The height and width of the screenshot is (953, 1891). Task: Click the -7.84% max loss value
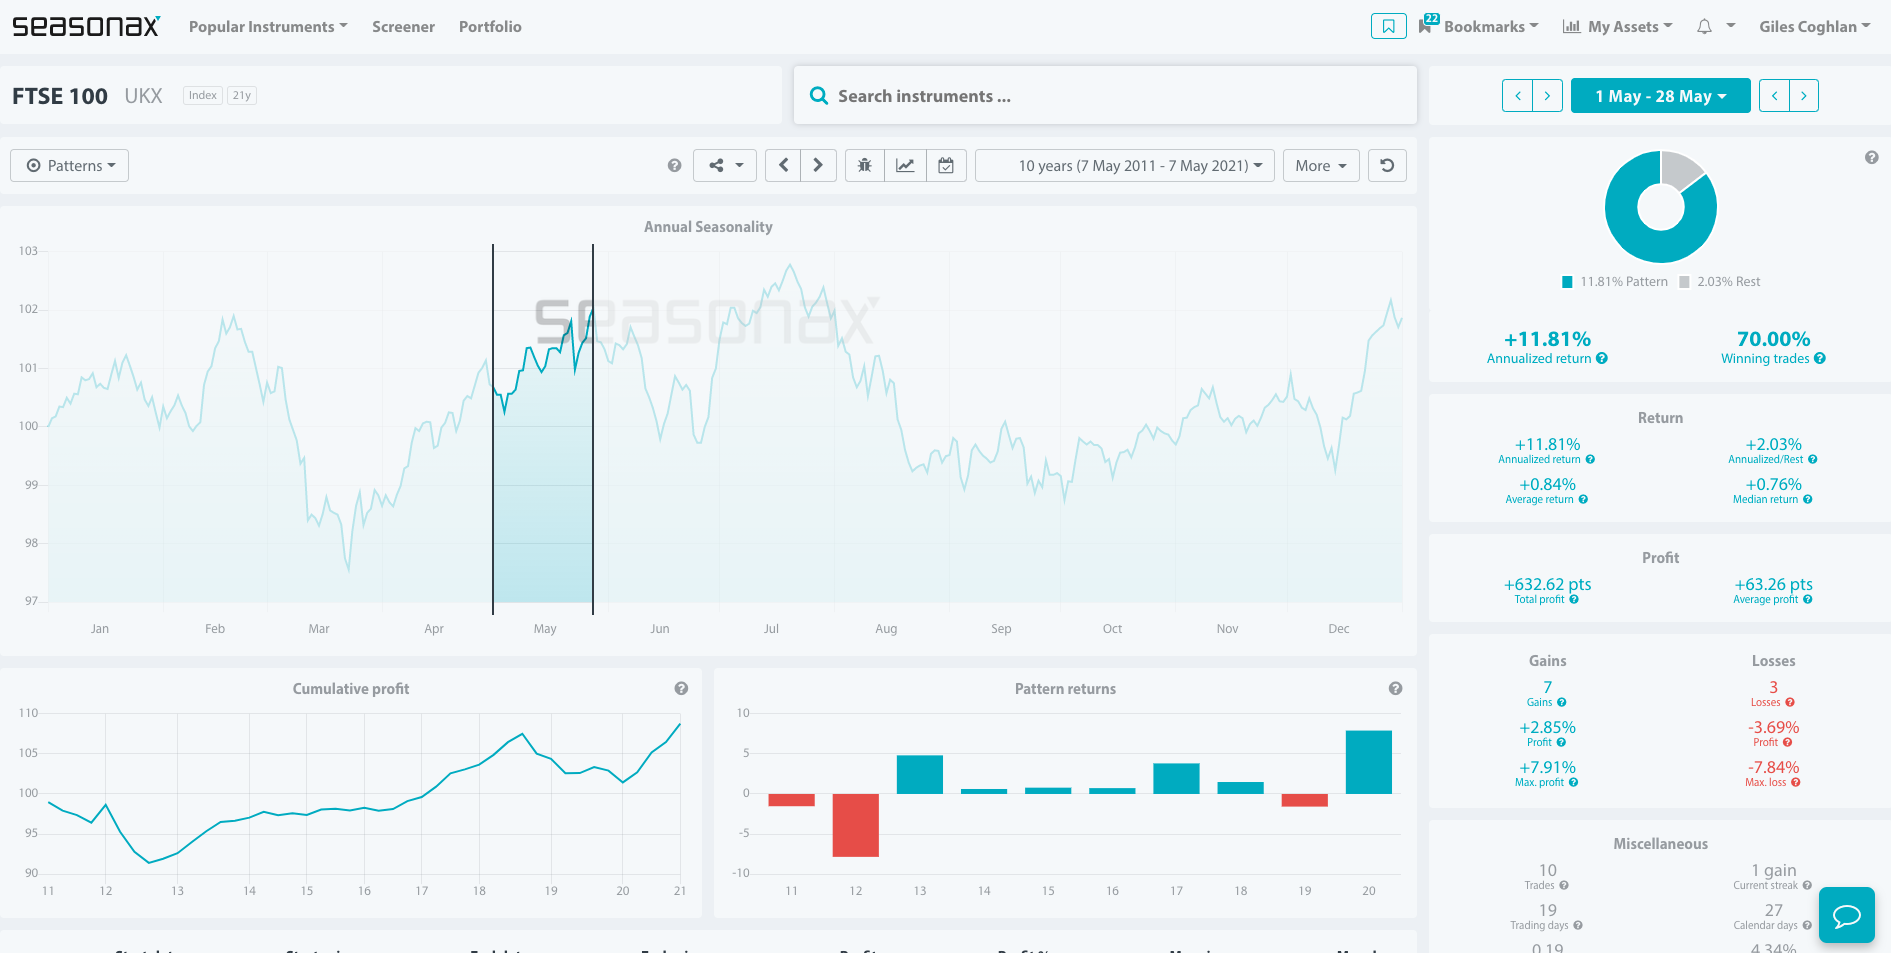[x=1773, y=767]
